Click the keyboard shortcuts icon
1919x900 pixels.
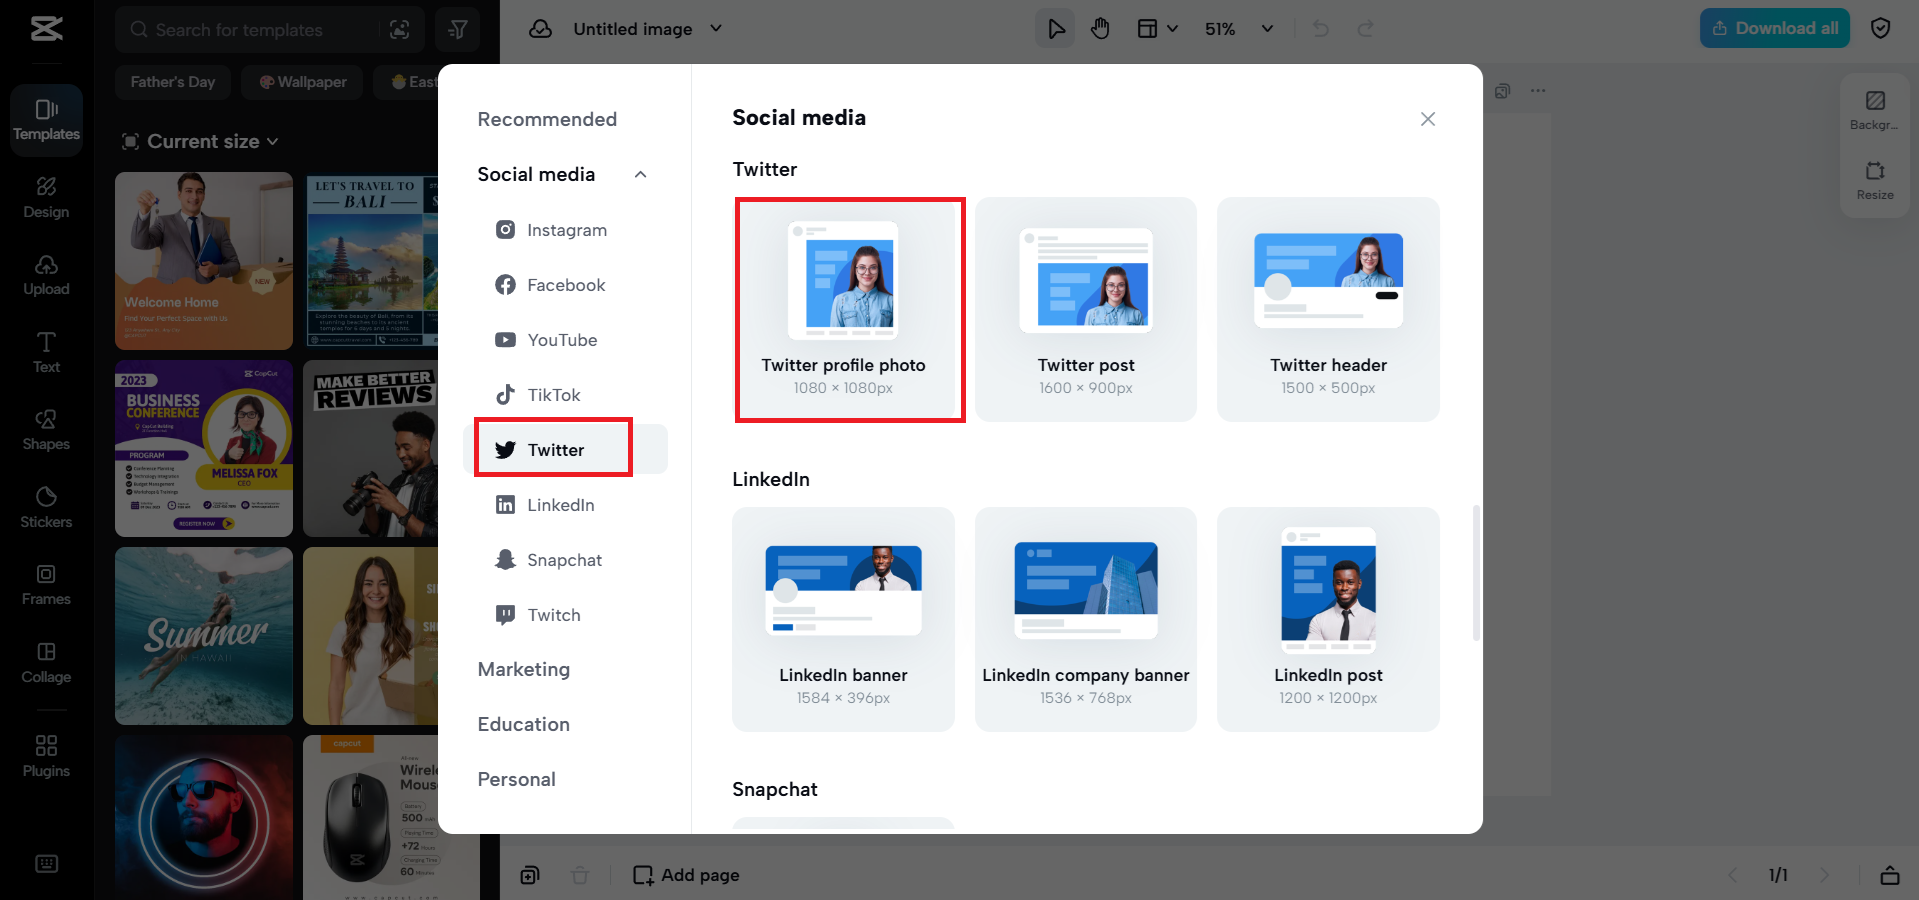[x=46, y=864]
